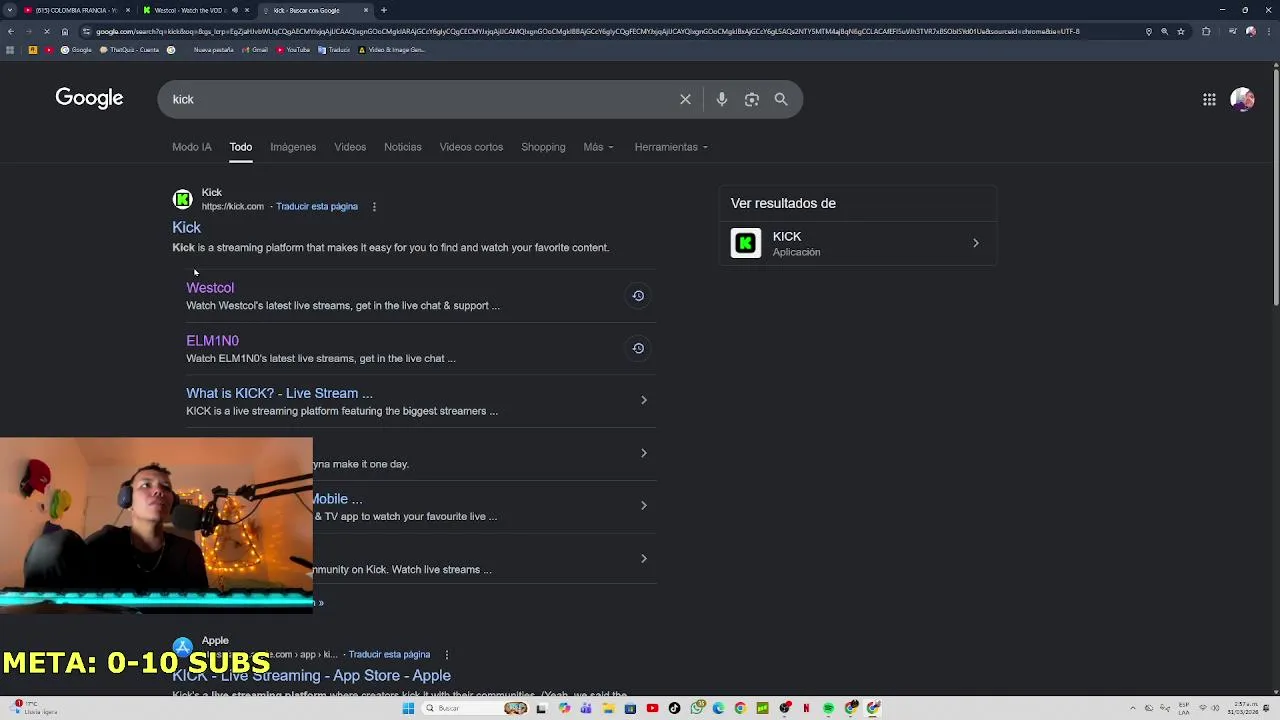
Task: Open the tab search dropdown at top left
Action: point(9,10)
